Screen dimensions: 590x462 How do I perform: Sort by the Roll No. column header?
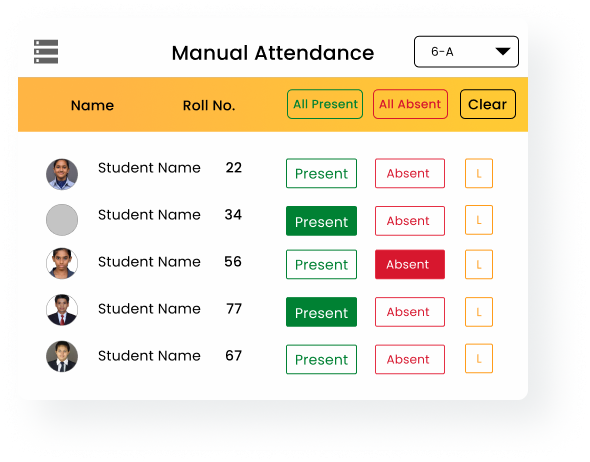pyautogui.click(x=209, y=106)
